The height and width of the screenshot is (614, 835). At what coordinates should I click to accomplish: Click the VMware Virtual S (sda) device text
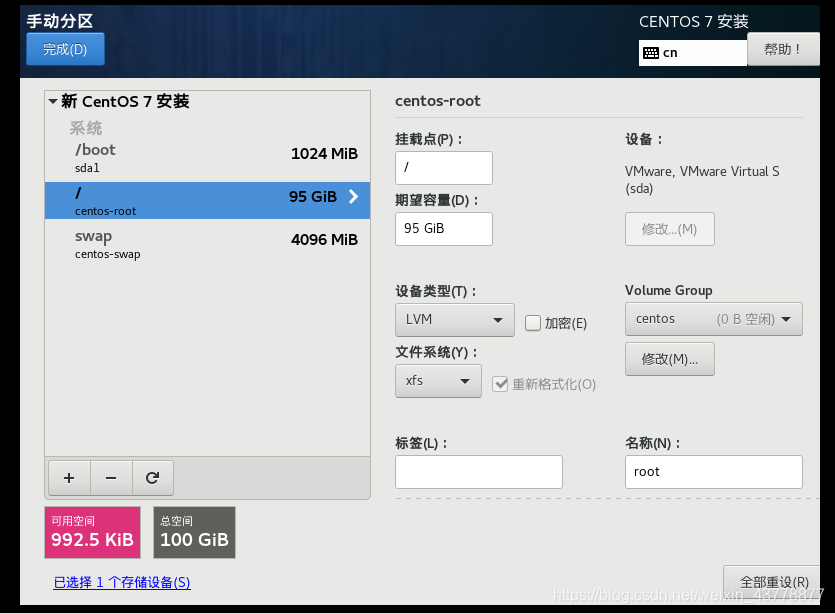702,179
